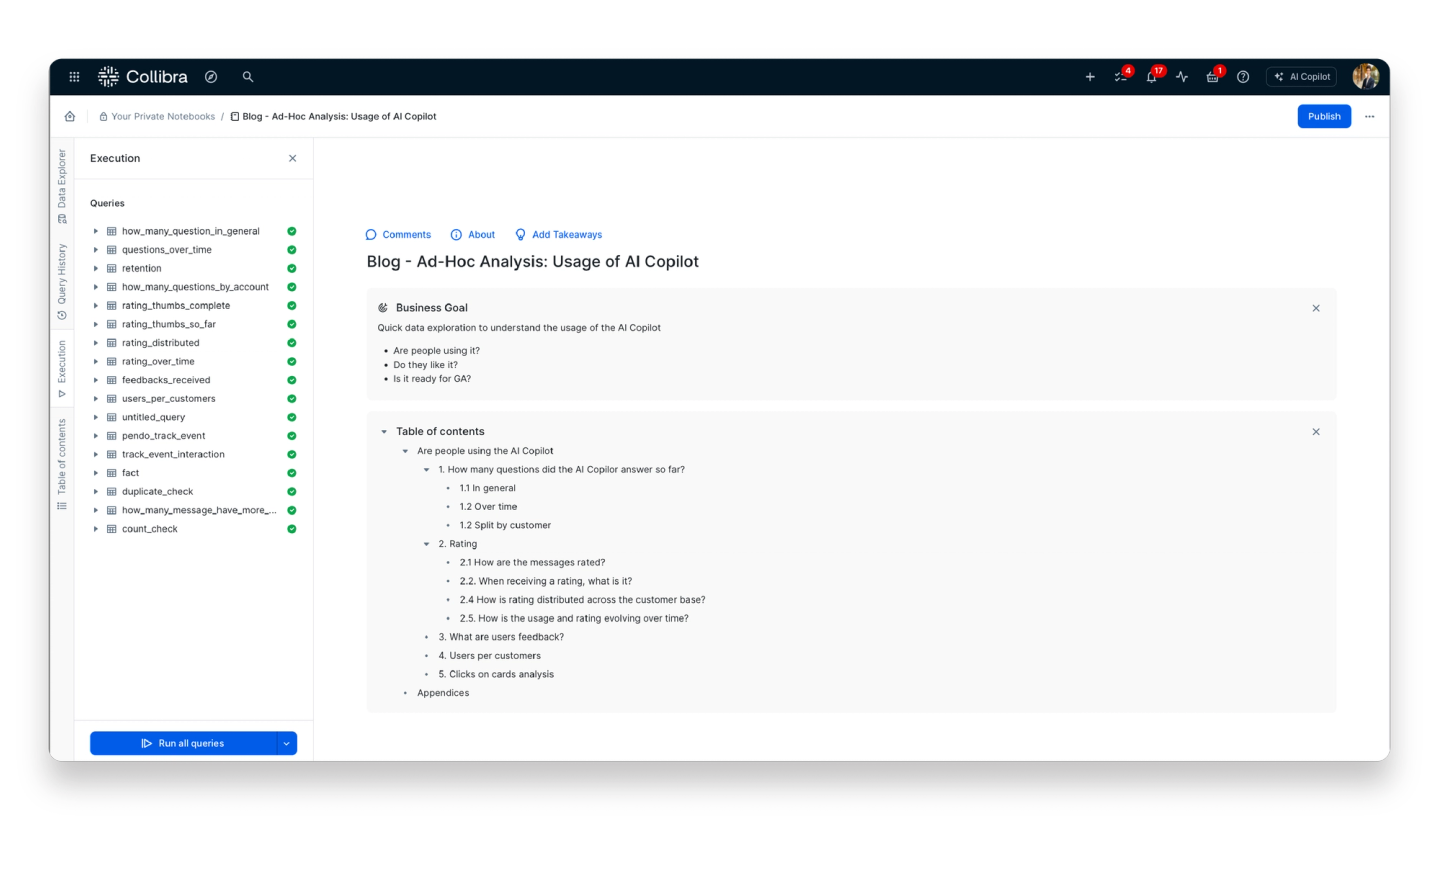Click the compass navigation icon beside Collibra logo
Image resolution: width=1440 pixels, height=873 pixels.
(211, 76)
